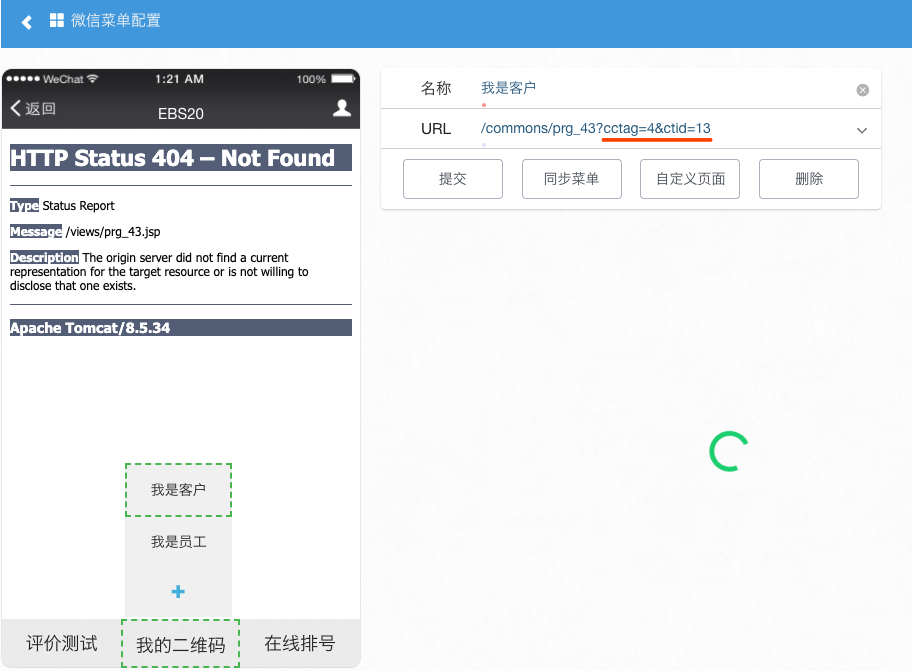Open the 在线排号 bottom menu tab
912x671 pixels.
(x=299, y=644)
